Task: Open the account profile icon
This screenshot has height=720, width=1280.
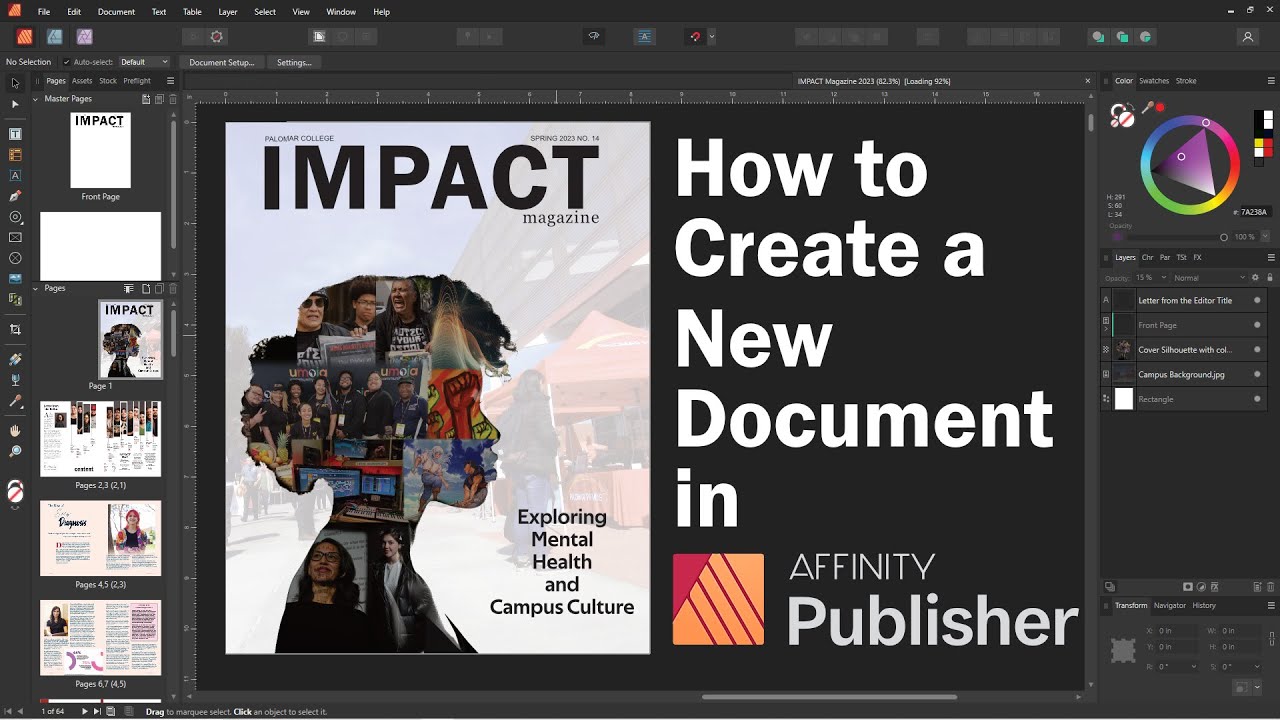Action: tap(1247, 36)
